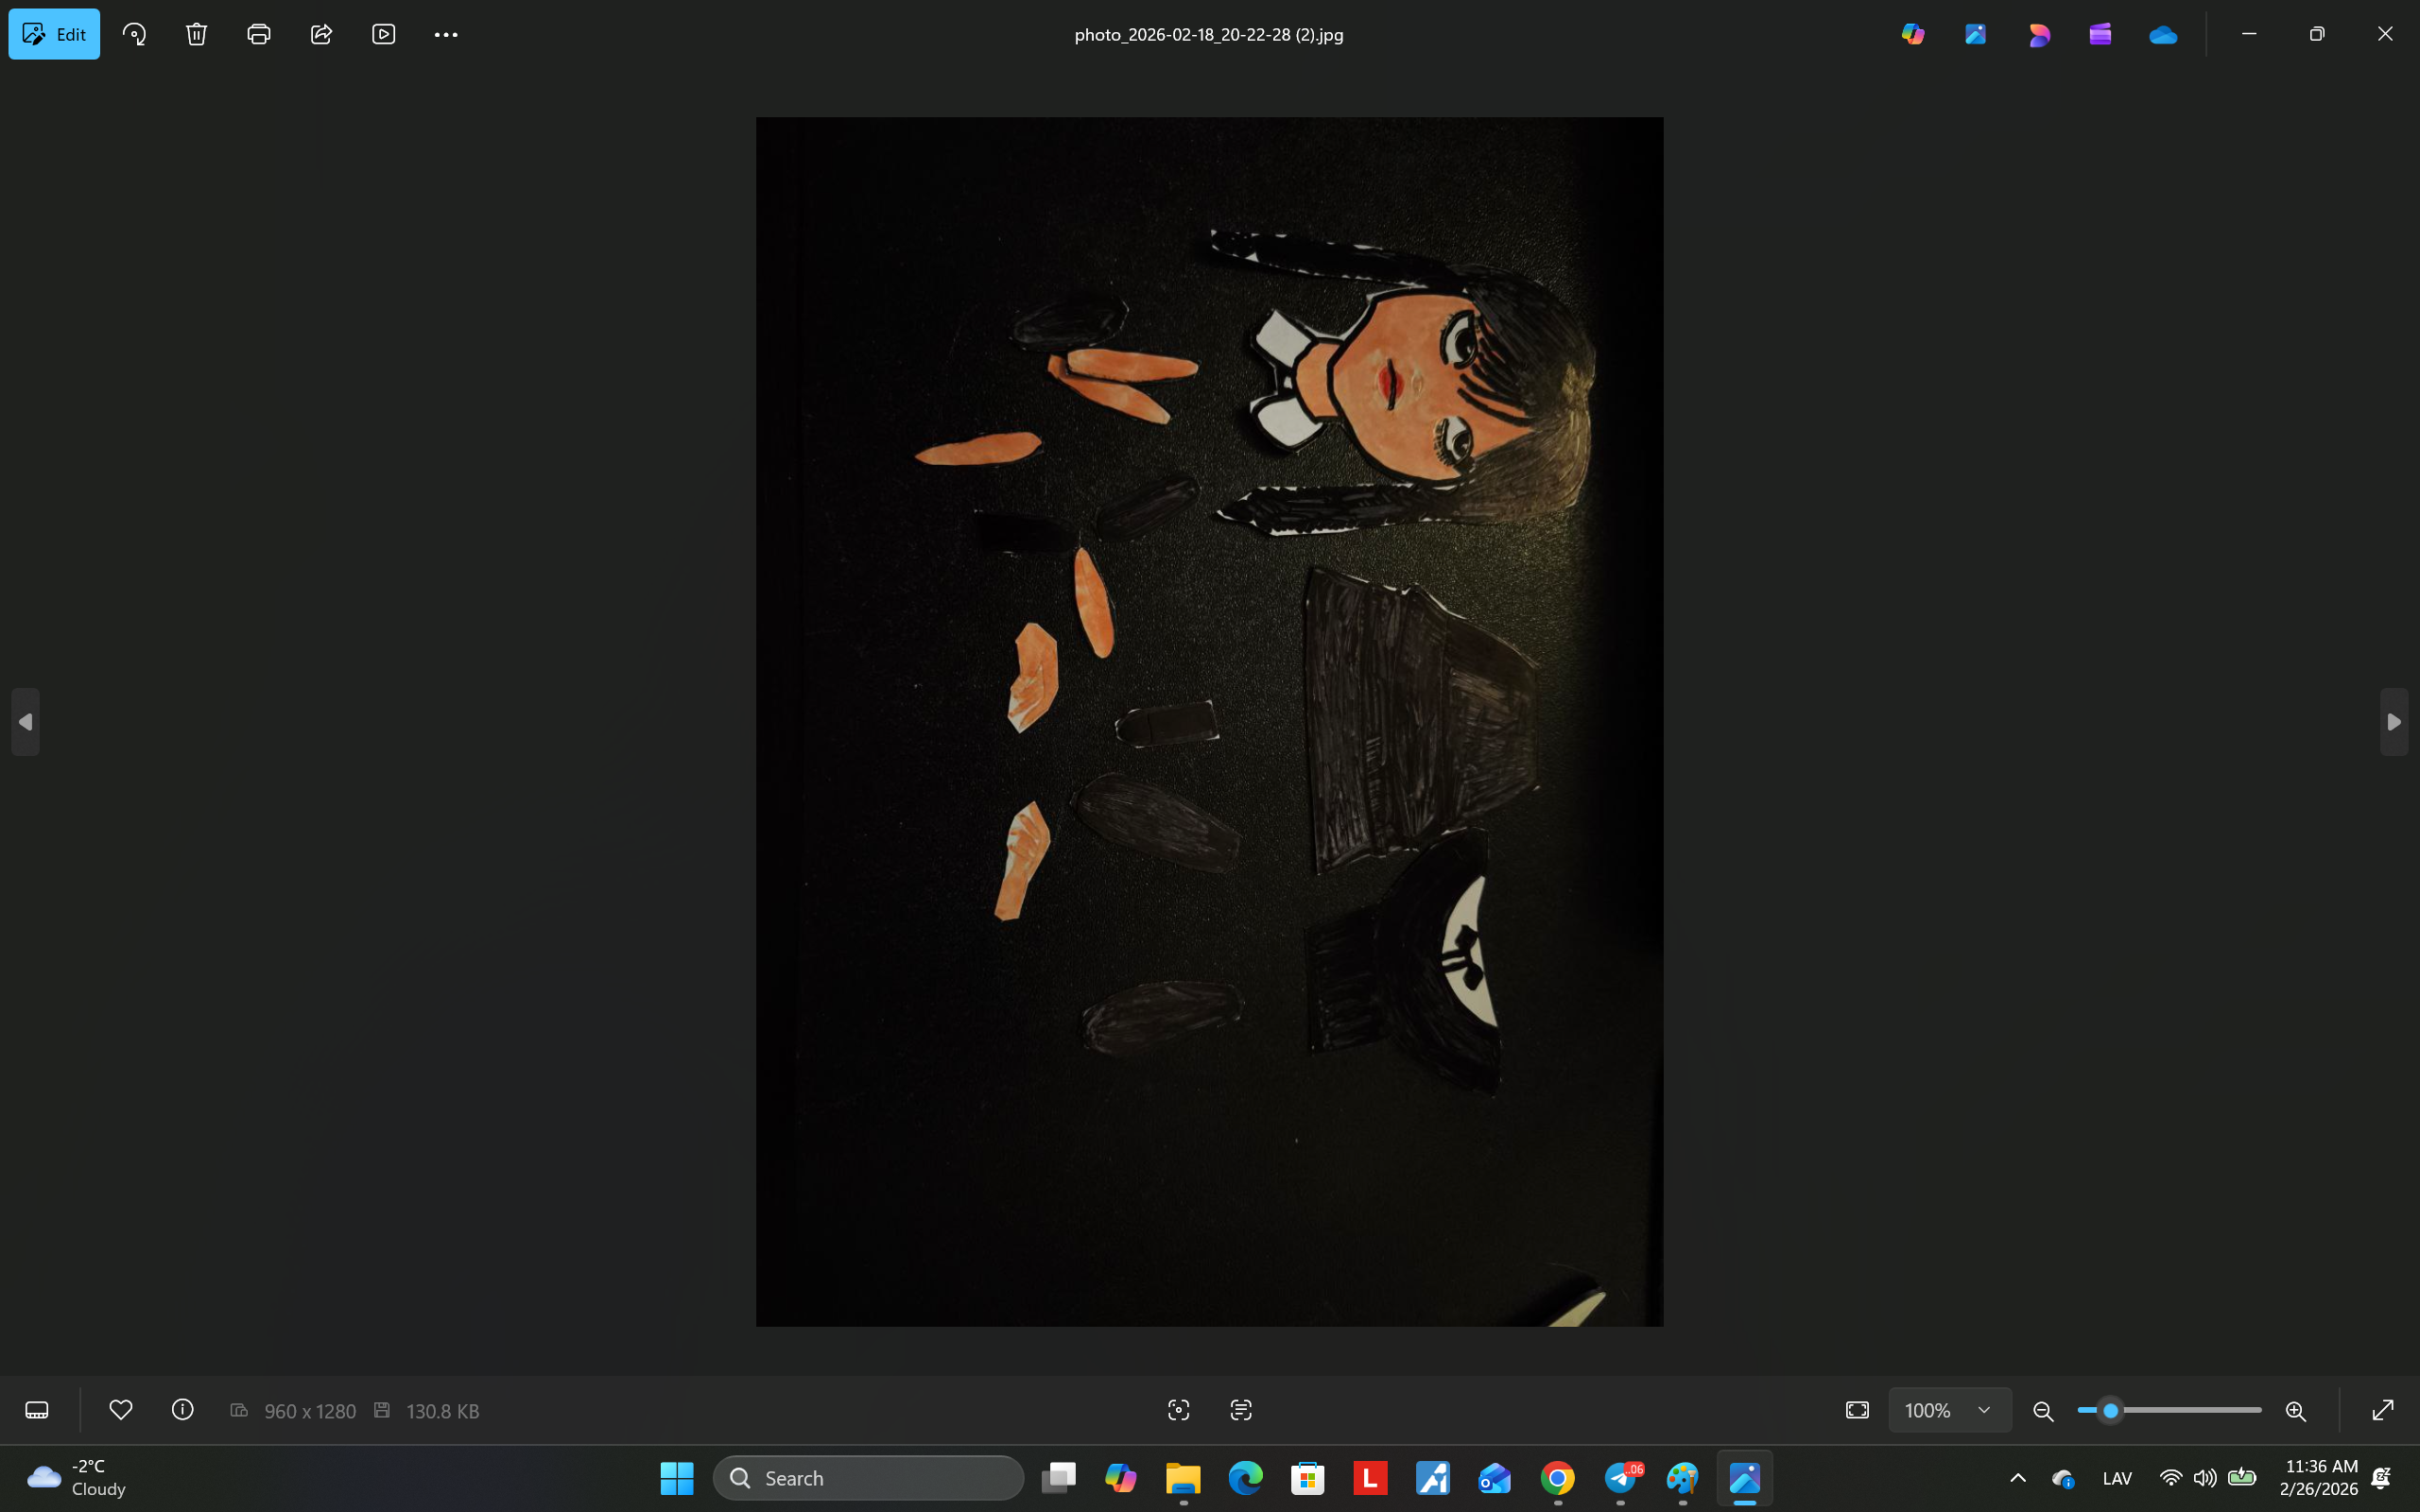Expand the 100% zoom dropdown
Viewport: 2420px width, 1512px height.
point(1984,1410)
